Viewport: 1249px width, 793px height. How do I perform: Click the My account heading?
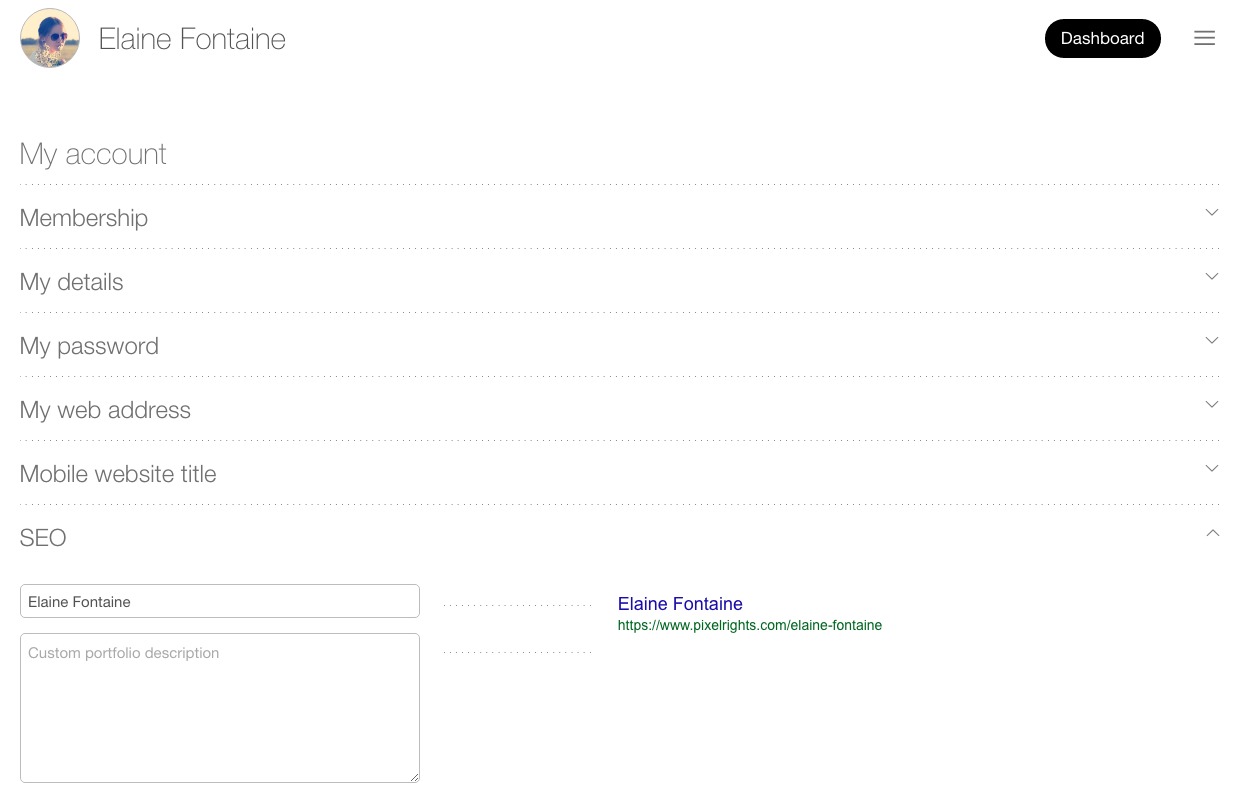tap(93, 154)
